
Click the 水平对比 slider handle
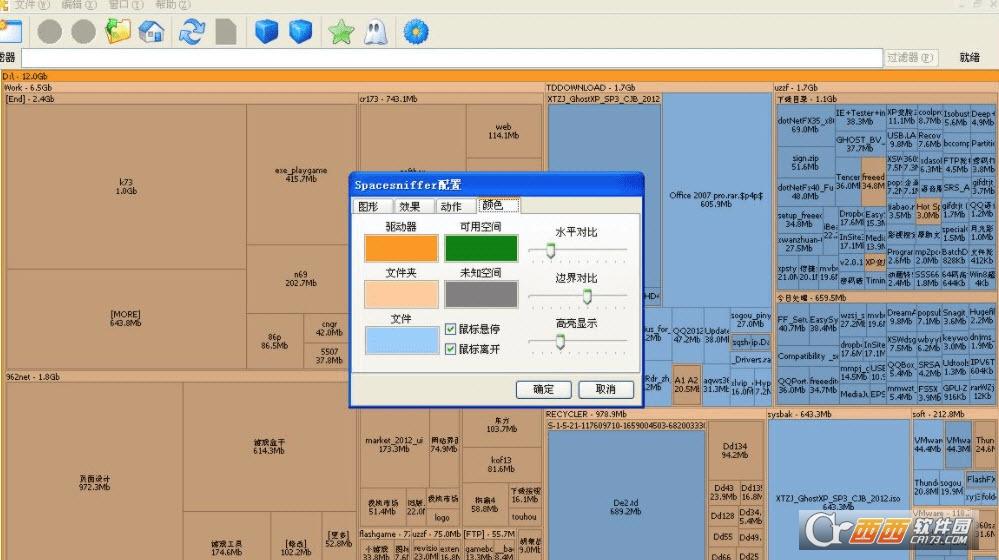(550, 251)
